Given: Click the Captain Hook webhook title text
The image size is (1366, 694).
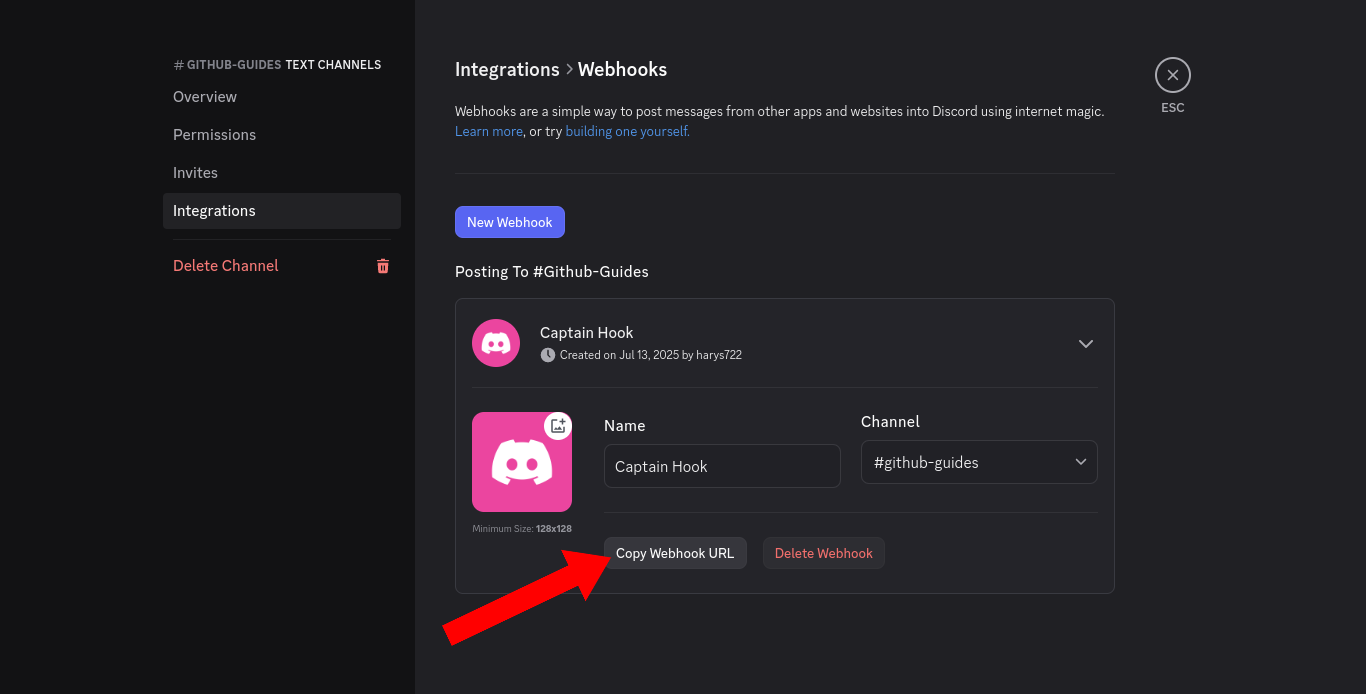Looking at the screenshot, I should pos(587,332).
